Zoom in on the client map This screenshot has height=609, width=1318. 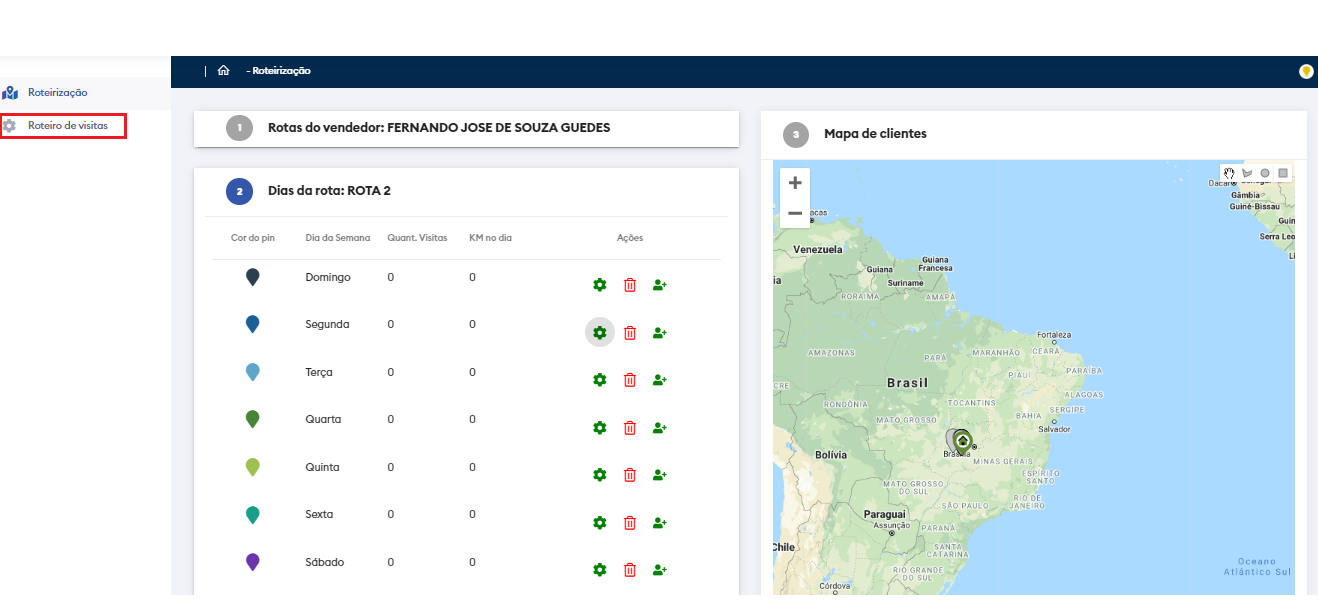pyautogui.click(x=795, y=183)
